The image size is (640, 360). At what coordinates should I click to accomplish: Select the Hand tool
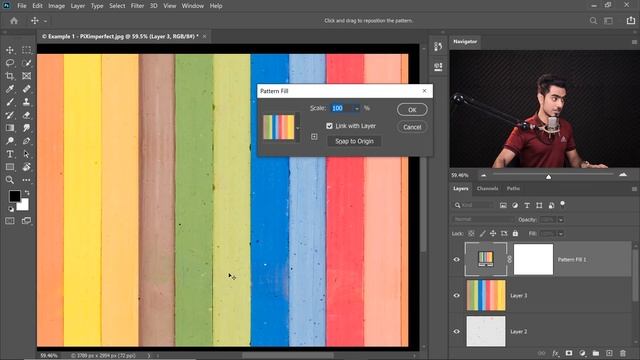pos(27,167)
